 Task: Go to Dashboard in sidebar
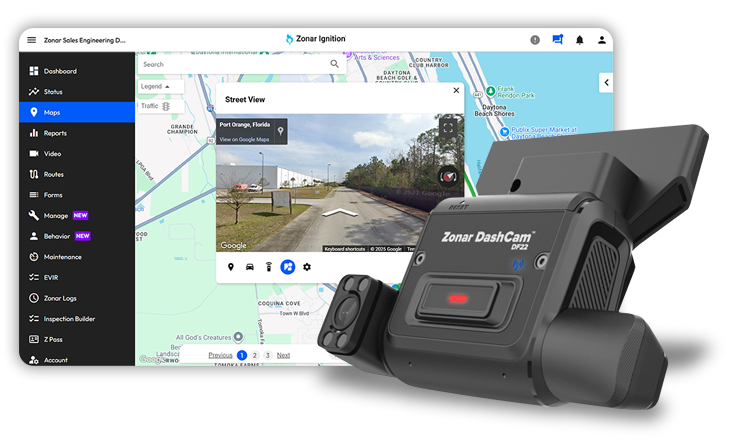pyautogui.click(x=77, y=71)
